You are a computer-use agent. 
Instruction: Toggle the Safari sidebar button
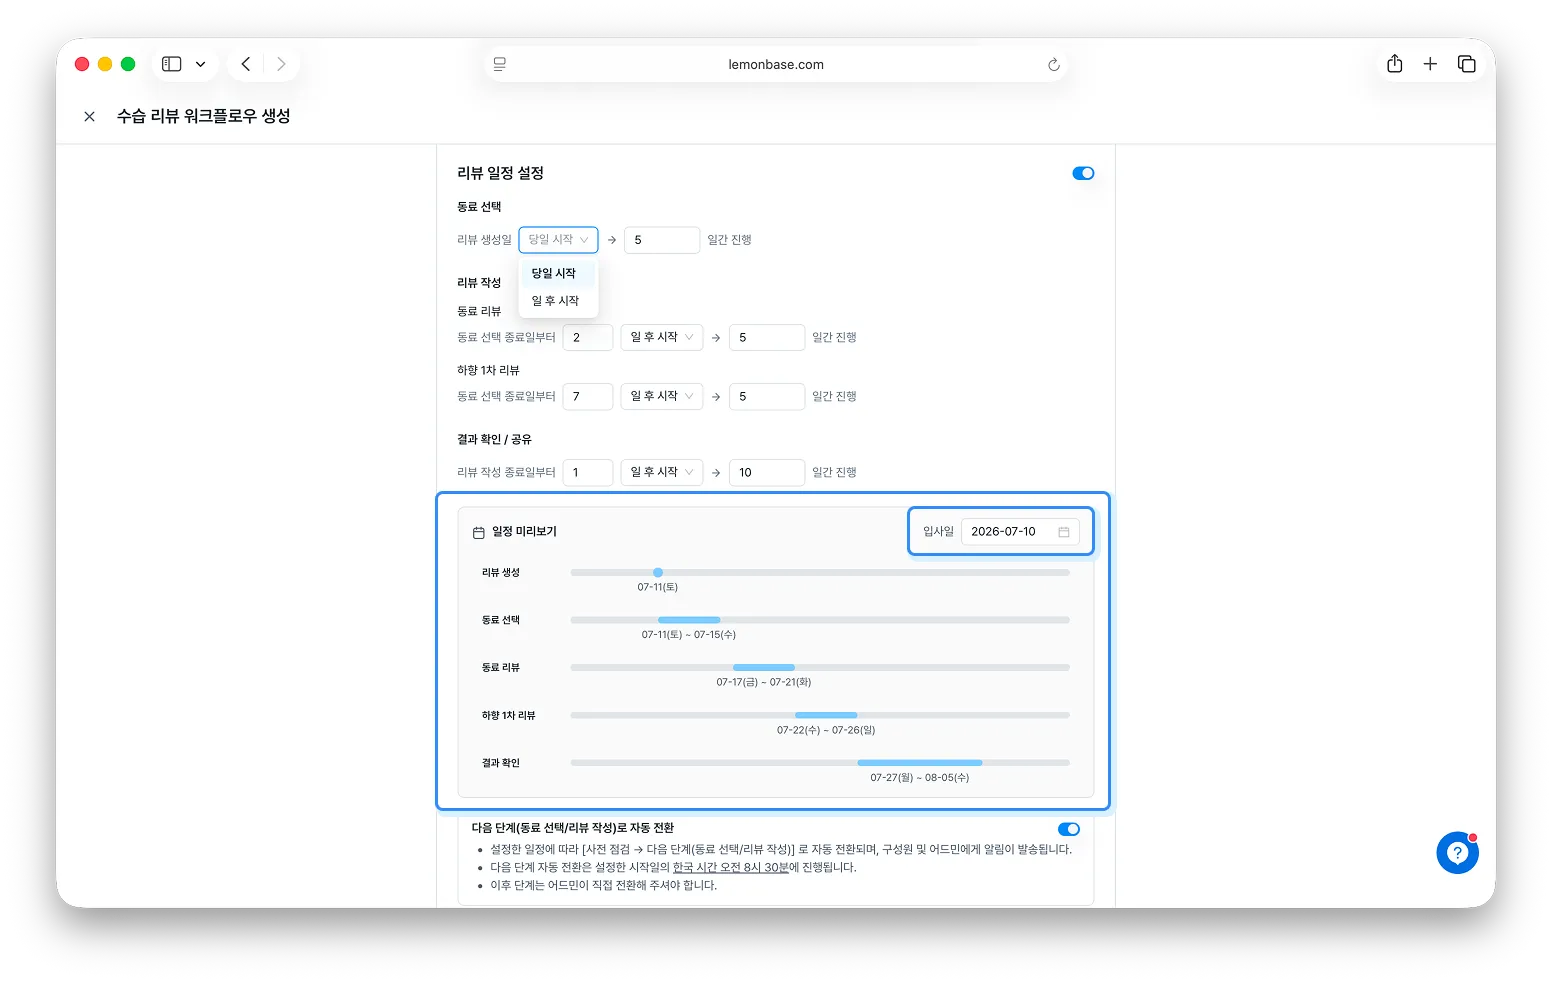[172, 64]
